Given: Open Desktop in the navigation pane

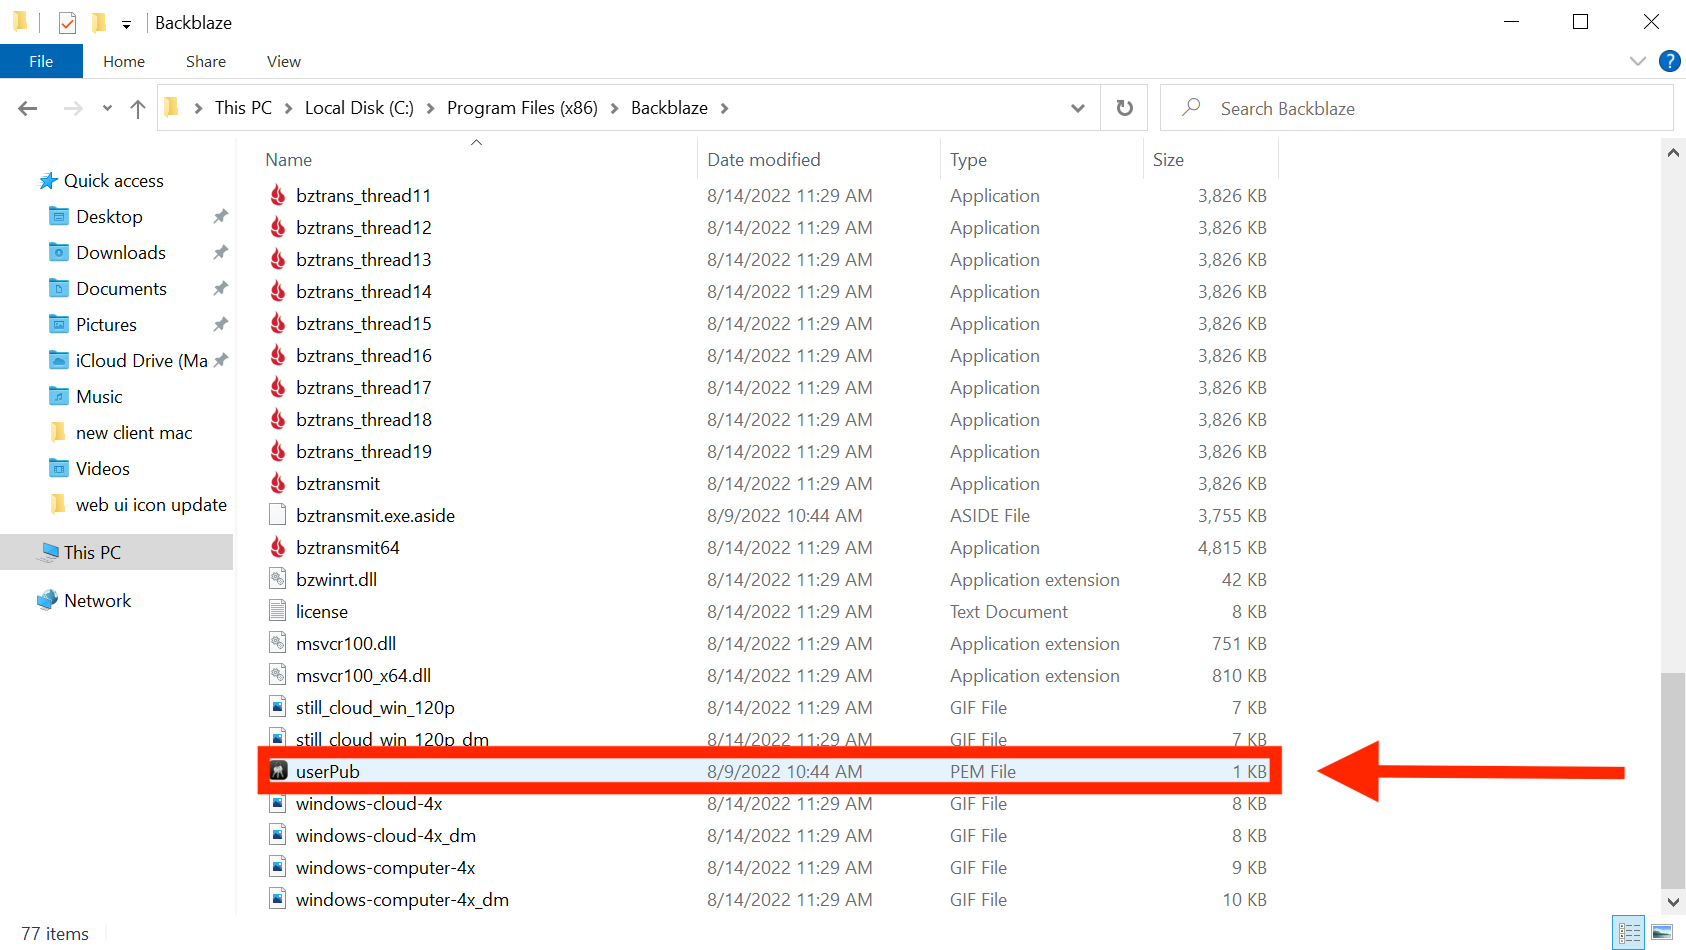Looking at the screenshot, I should [x=109, y=217].
